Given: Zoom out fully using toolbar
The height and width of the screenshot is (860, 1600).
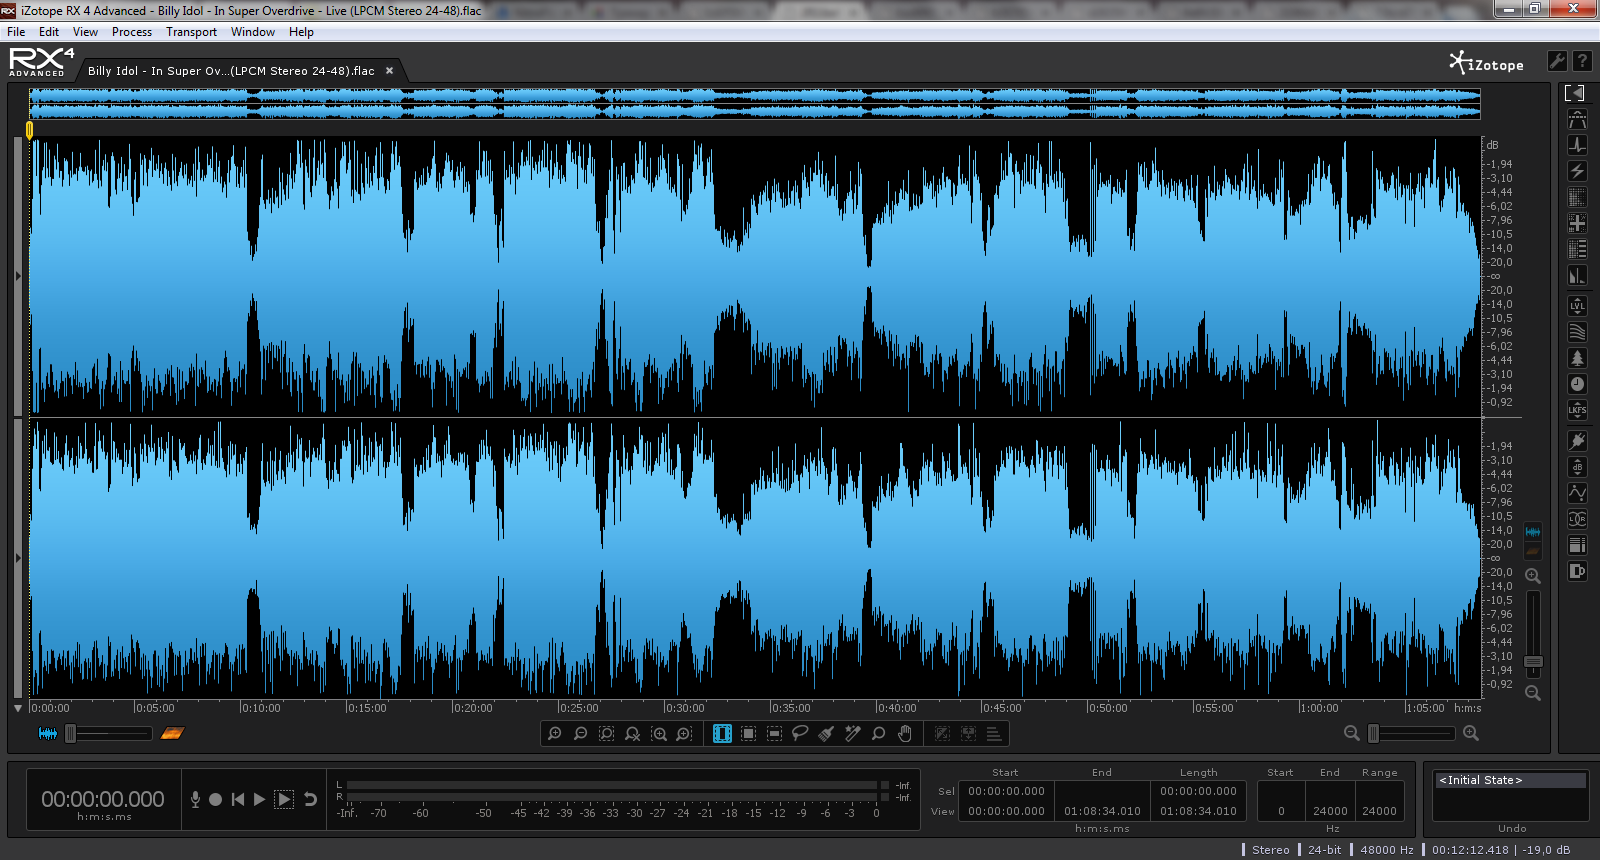Looking at the screenshot, I should point(633,734).
